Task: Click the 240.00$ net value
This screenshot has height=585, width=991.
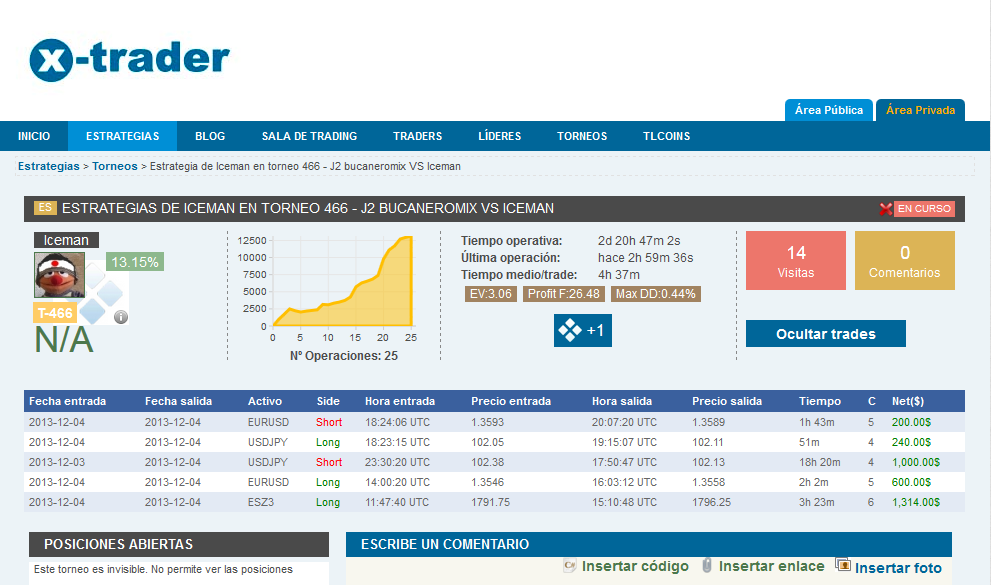Action: coord(911,442)
